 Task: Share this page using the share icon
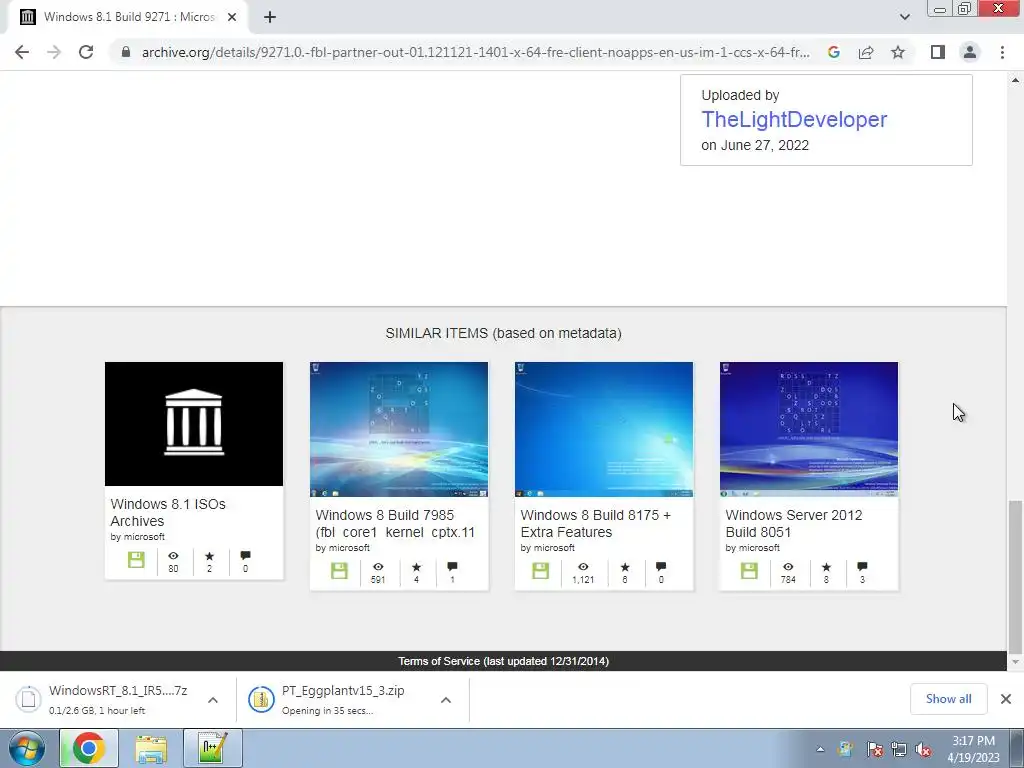point(866,52)
